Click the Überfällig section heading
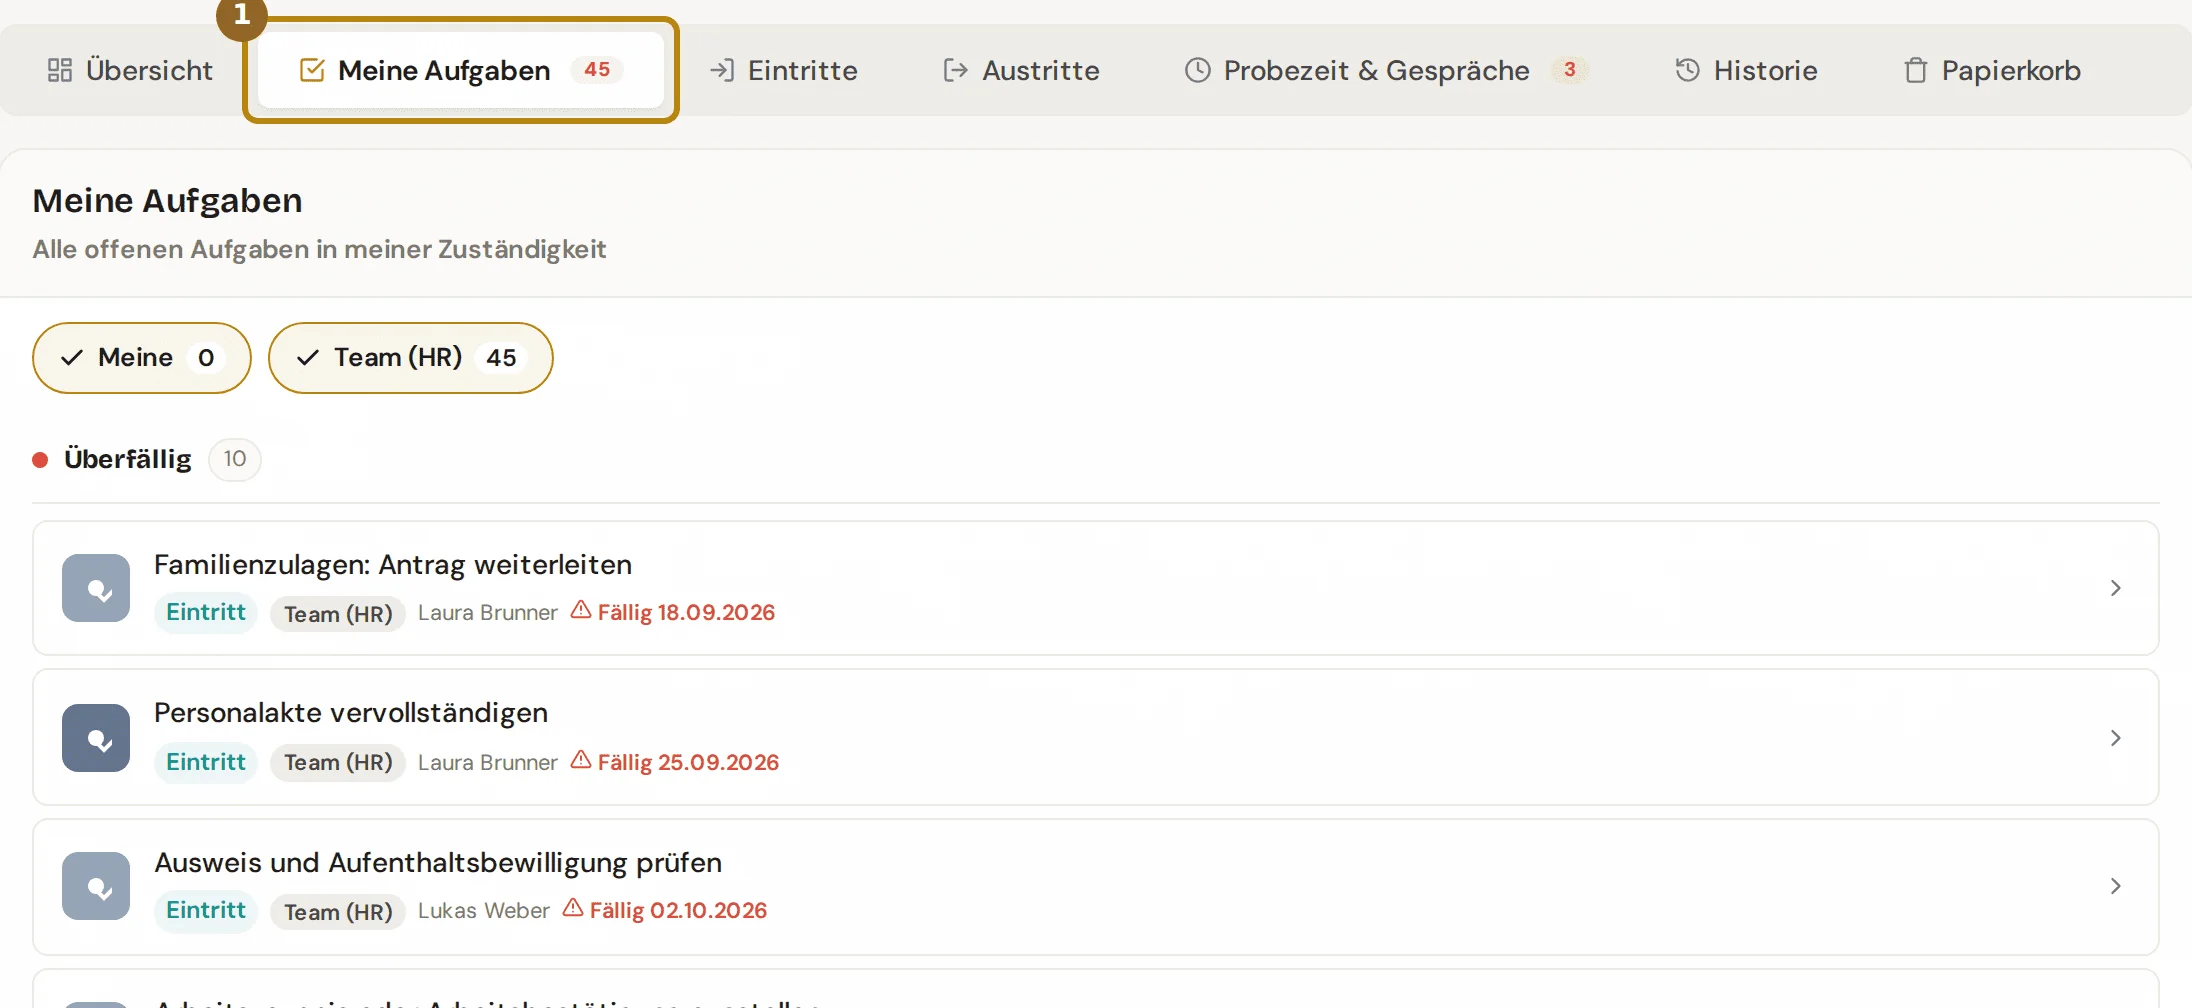The width and height of the screenshot is (2192, 1008). [x=128, y=459]
